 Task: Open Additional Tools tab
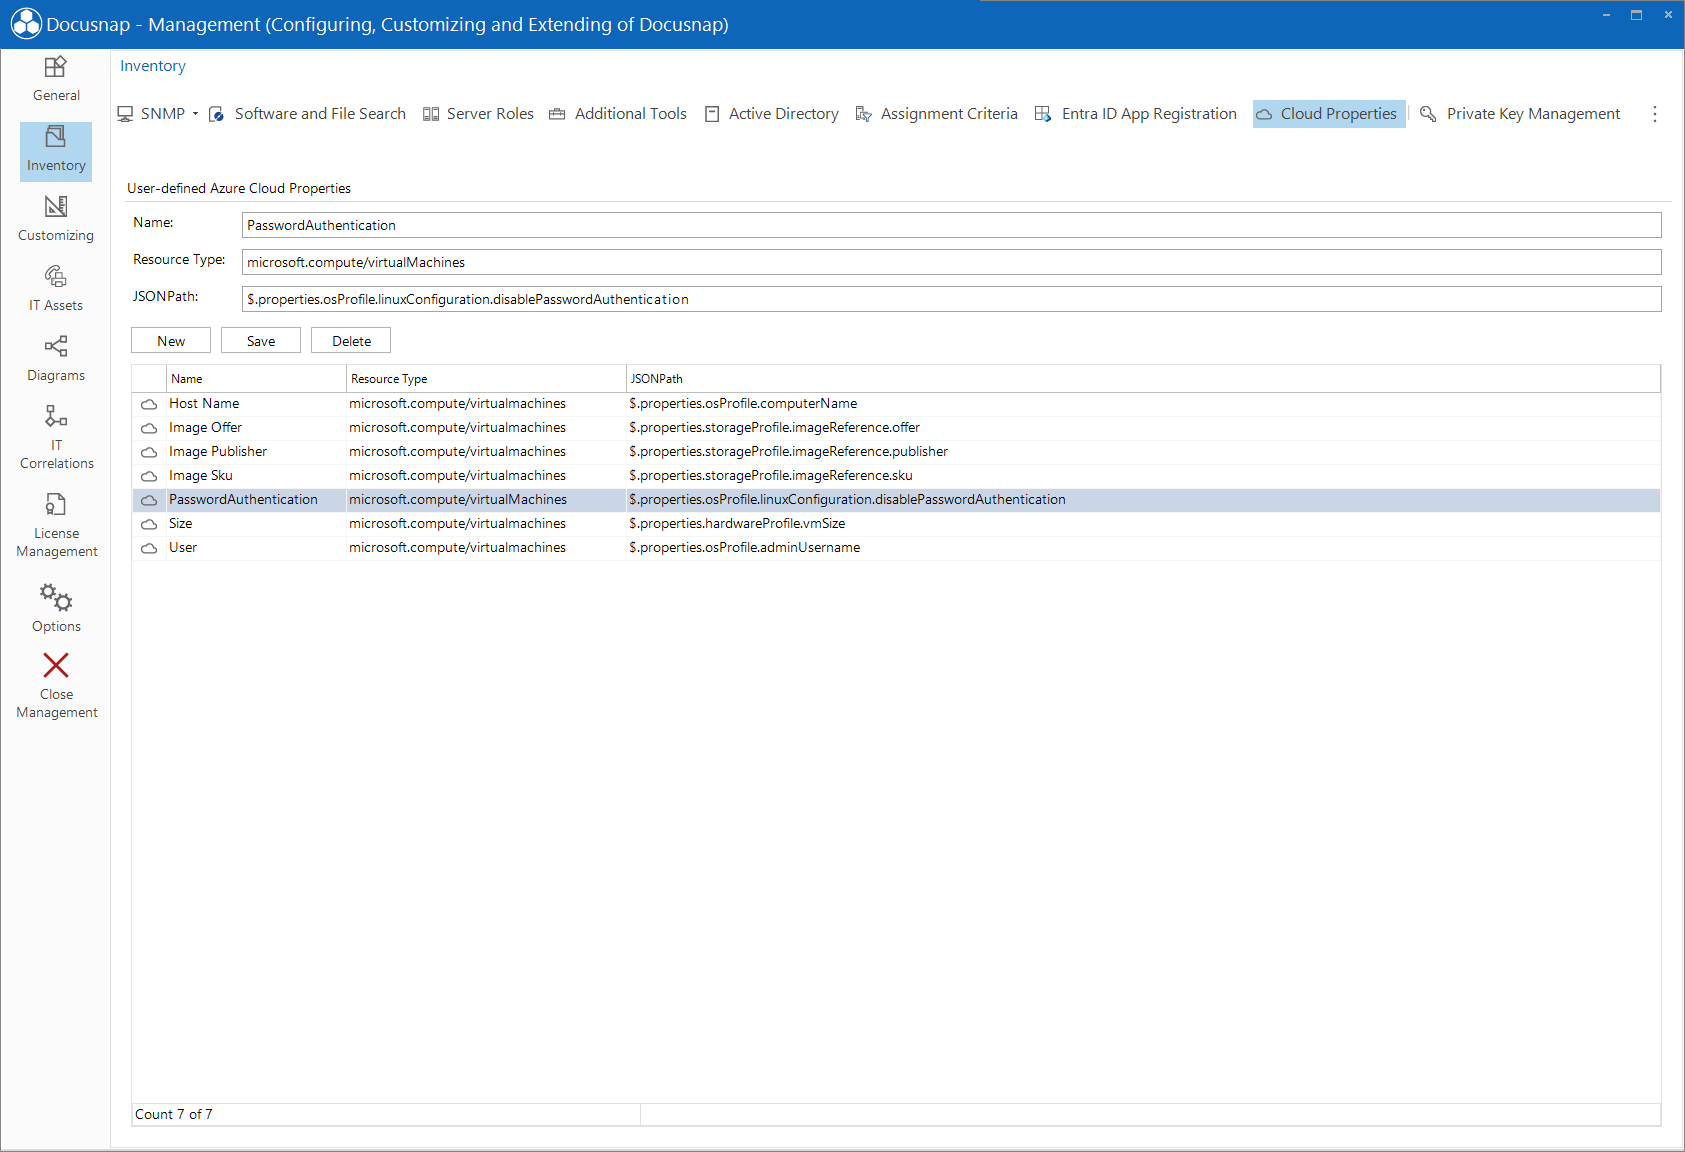click(x=618, y=114)
